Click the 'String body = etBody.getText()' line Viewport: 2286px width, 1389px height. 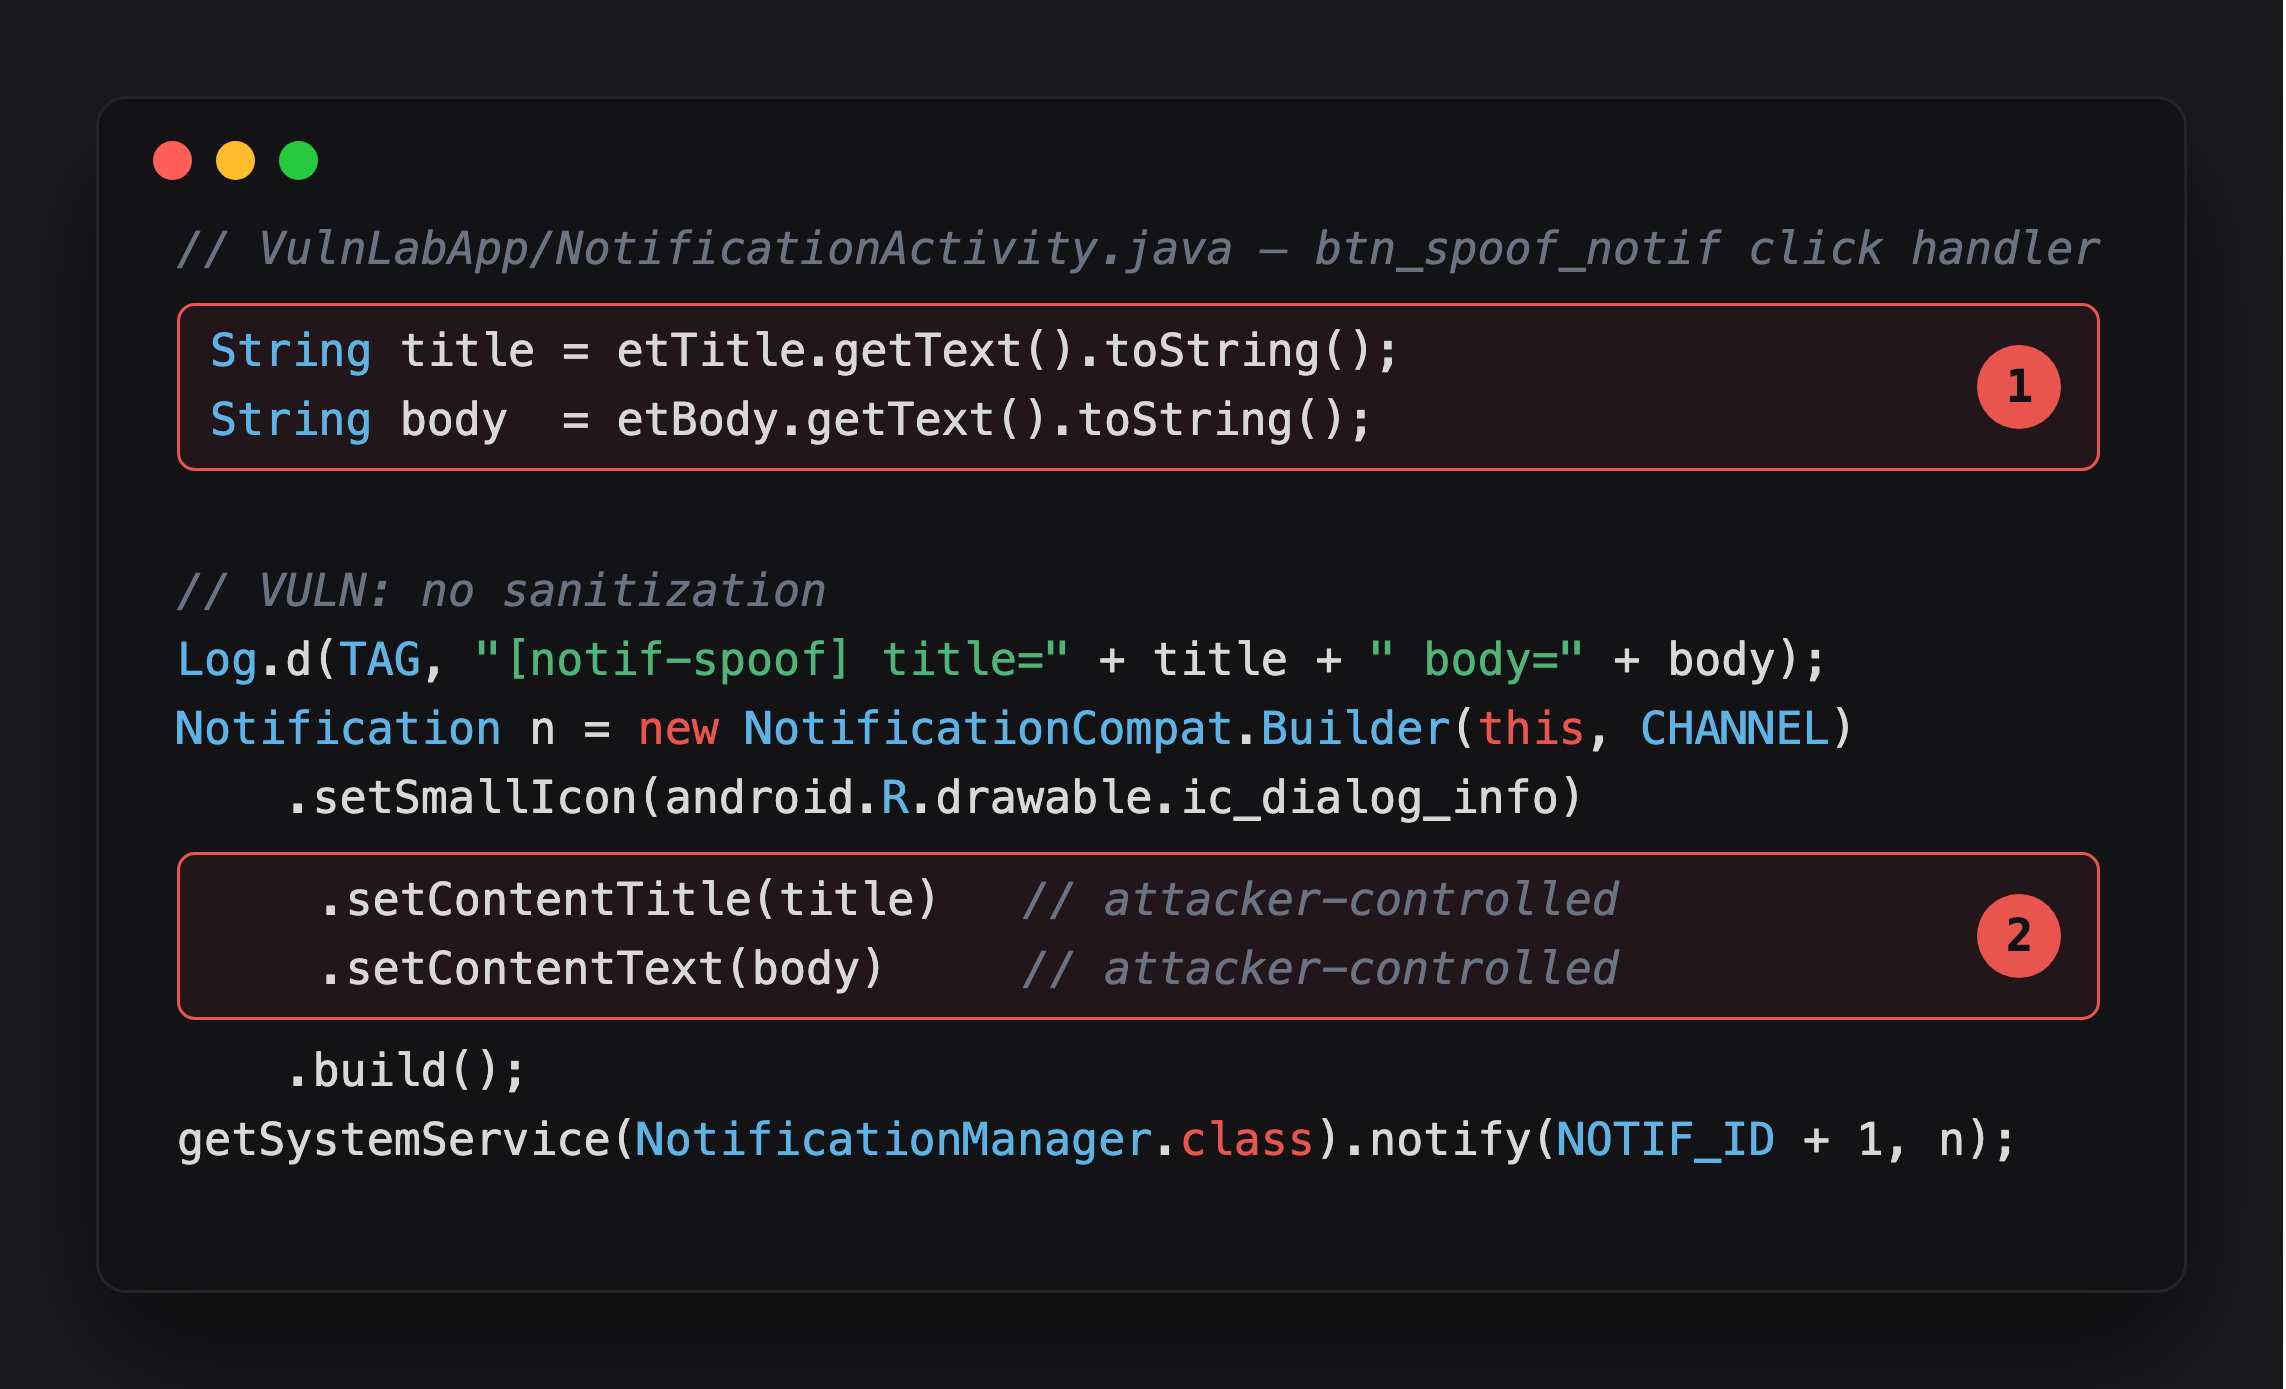[x=790, y=420]
